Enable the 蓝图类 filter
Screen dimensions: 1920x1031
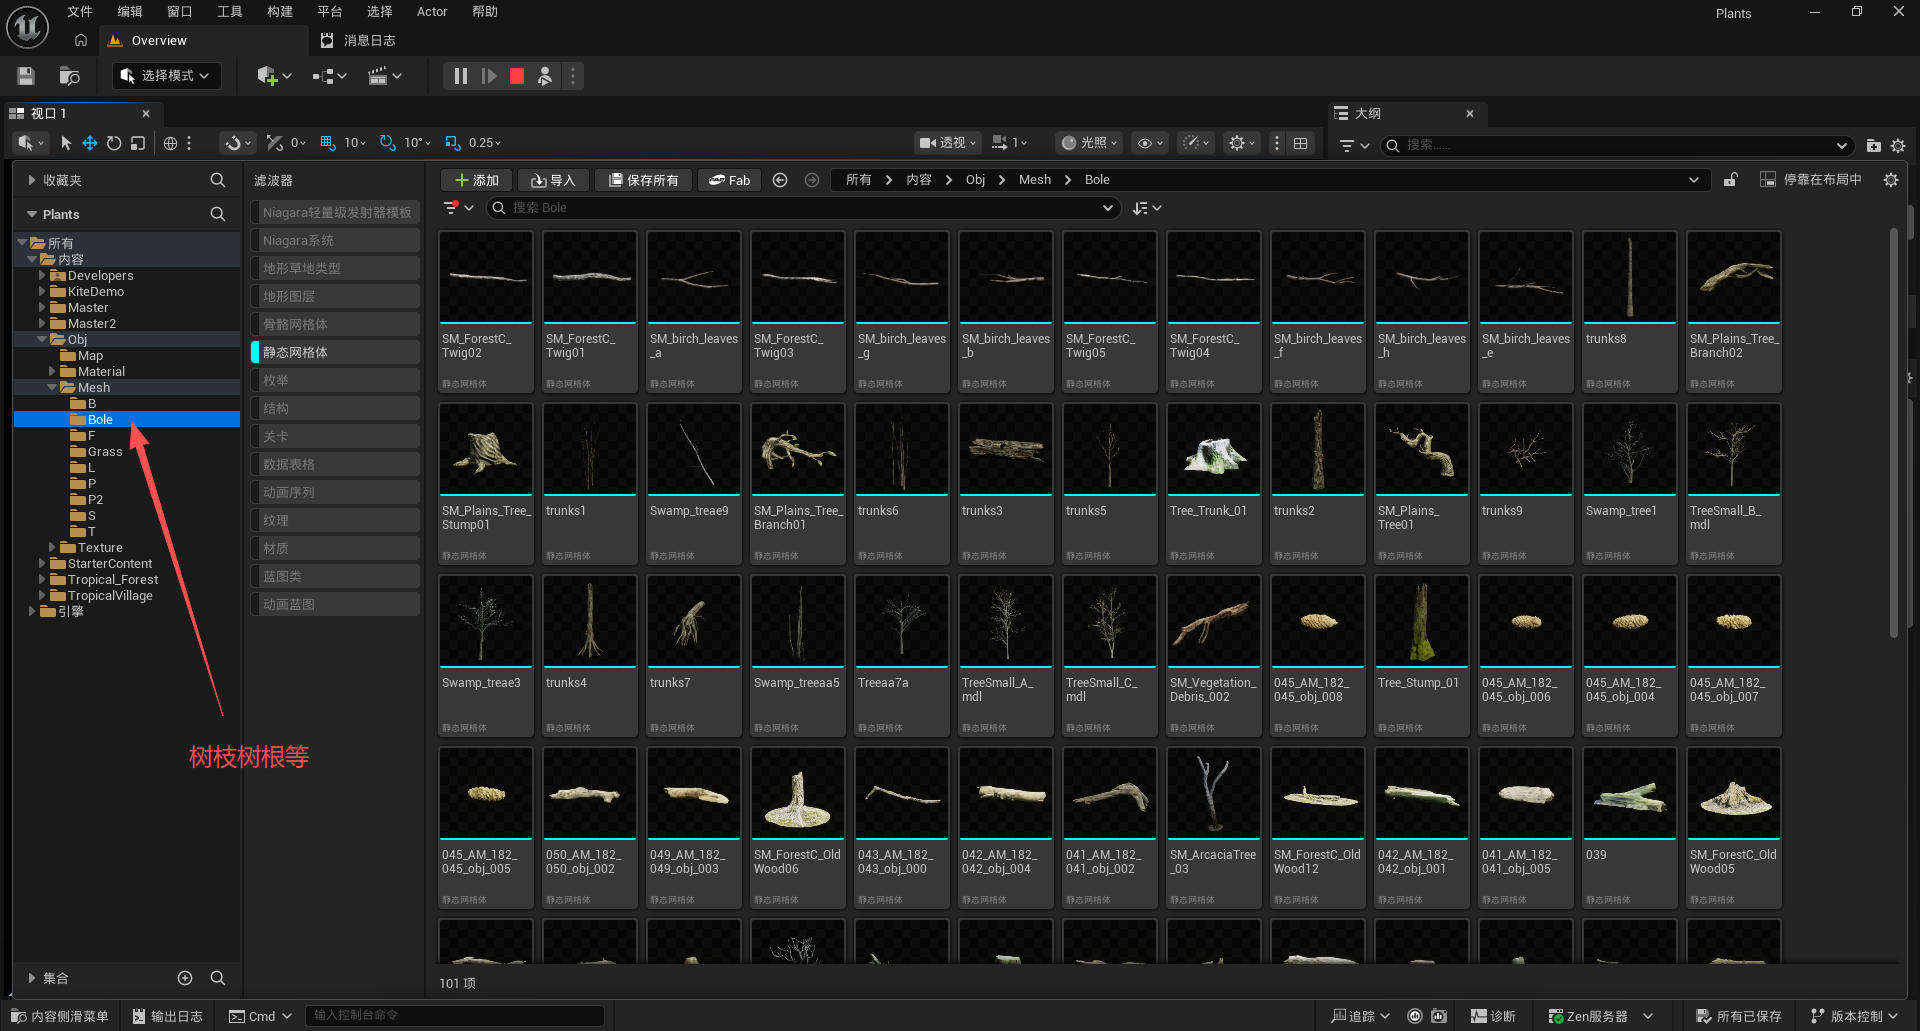pyautogui.click(x=335, y=576)
